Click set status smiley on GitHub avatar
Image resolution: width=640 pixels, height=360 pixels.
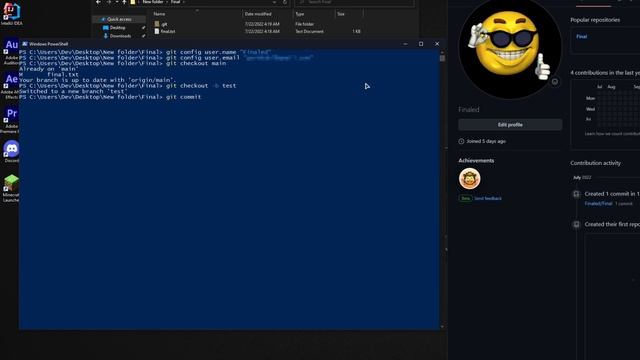(555, 82)
